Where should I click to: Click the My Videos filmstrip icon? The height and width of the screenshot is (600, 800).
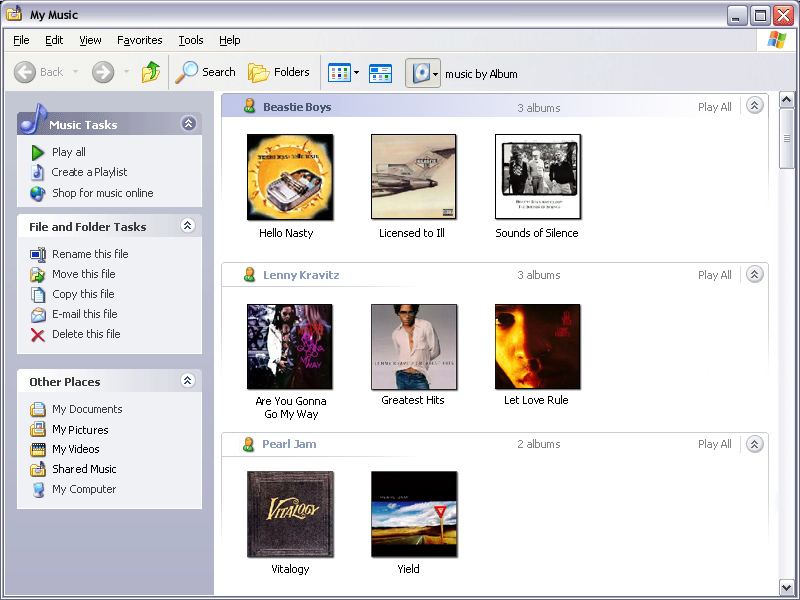click(x=38, y=449)
